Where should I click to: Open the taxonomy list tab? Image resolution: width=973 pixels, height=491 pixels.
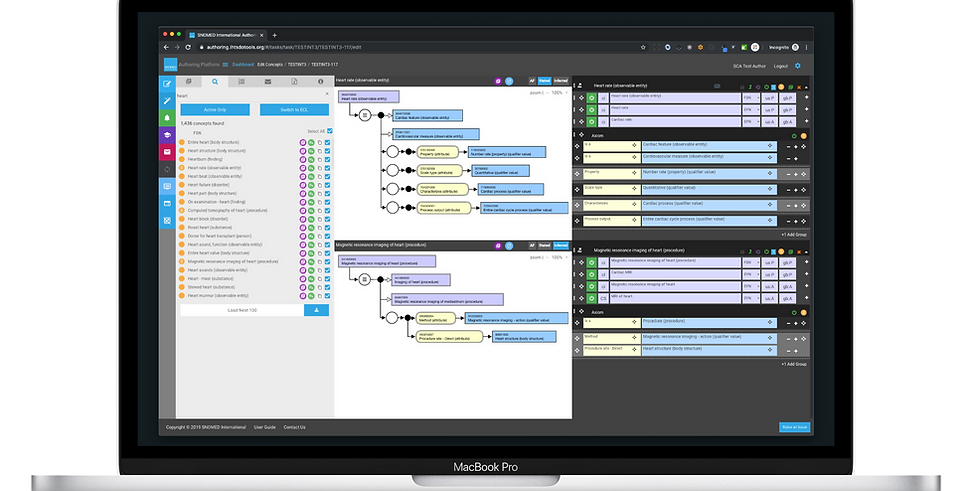pyautogui.click(x=241, y=82)
